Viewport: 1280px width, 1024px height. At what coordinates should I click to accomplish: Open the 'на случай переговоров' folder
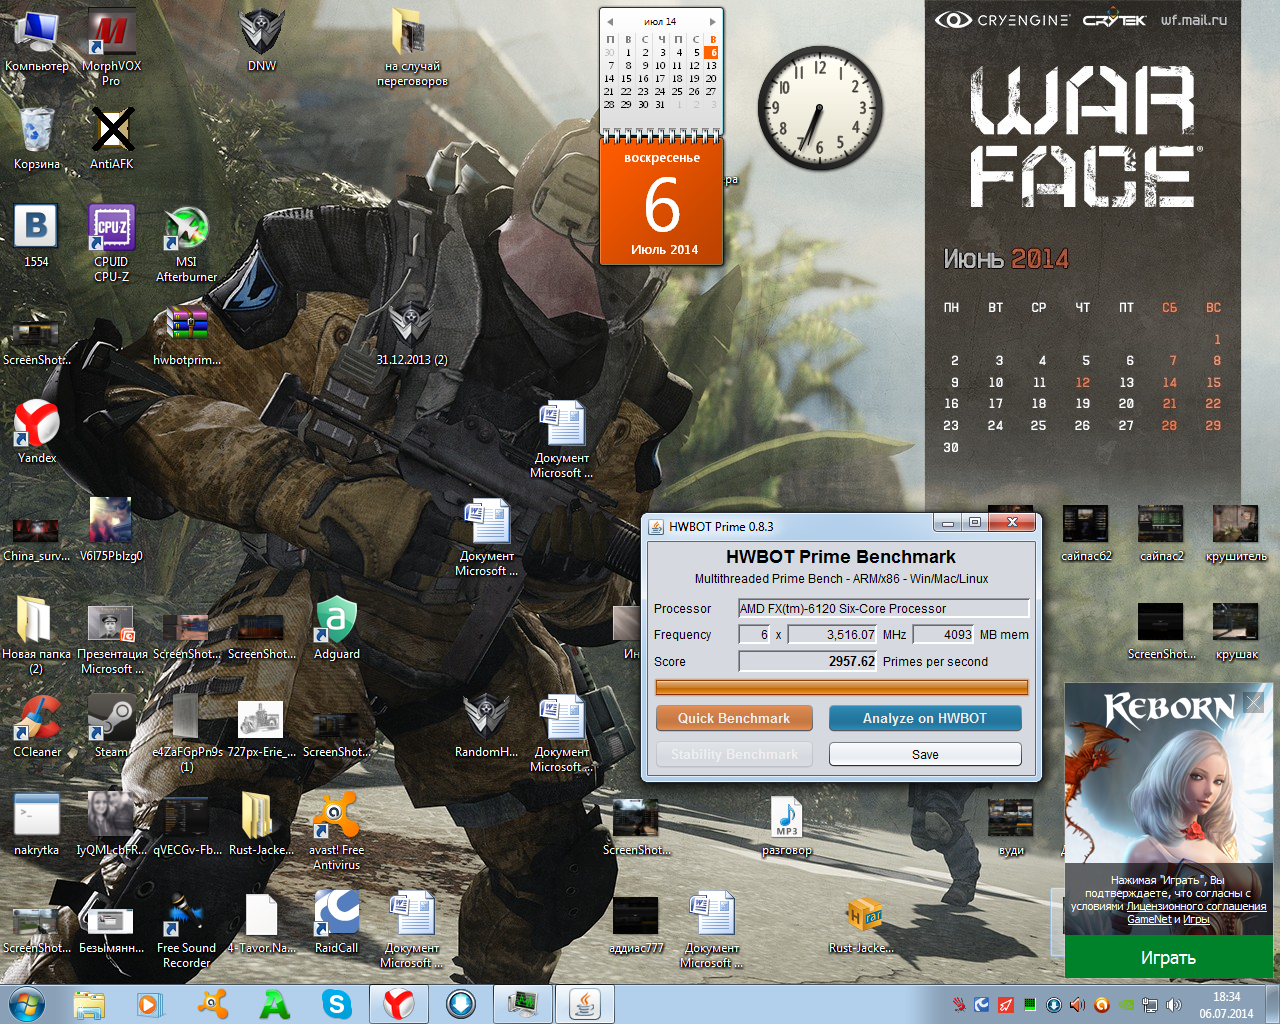click(411, 47)
